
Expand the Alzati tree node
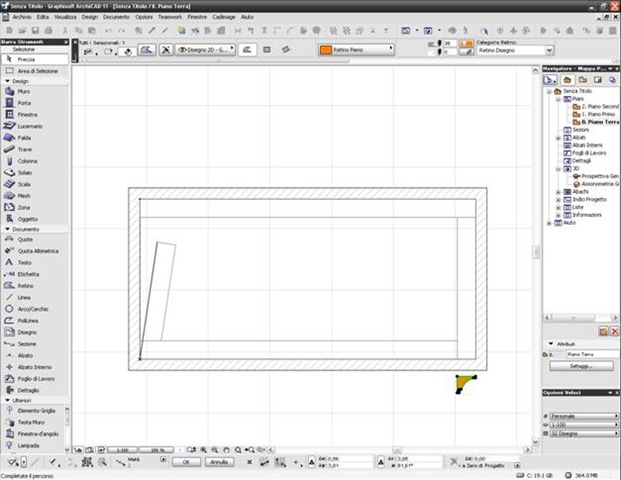tap(557, 137)
